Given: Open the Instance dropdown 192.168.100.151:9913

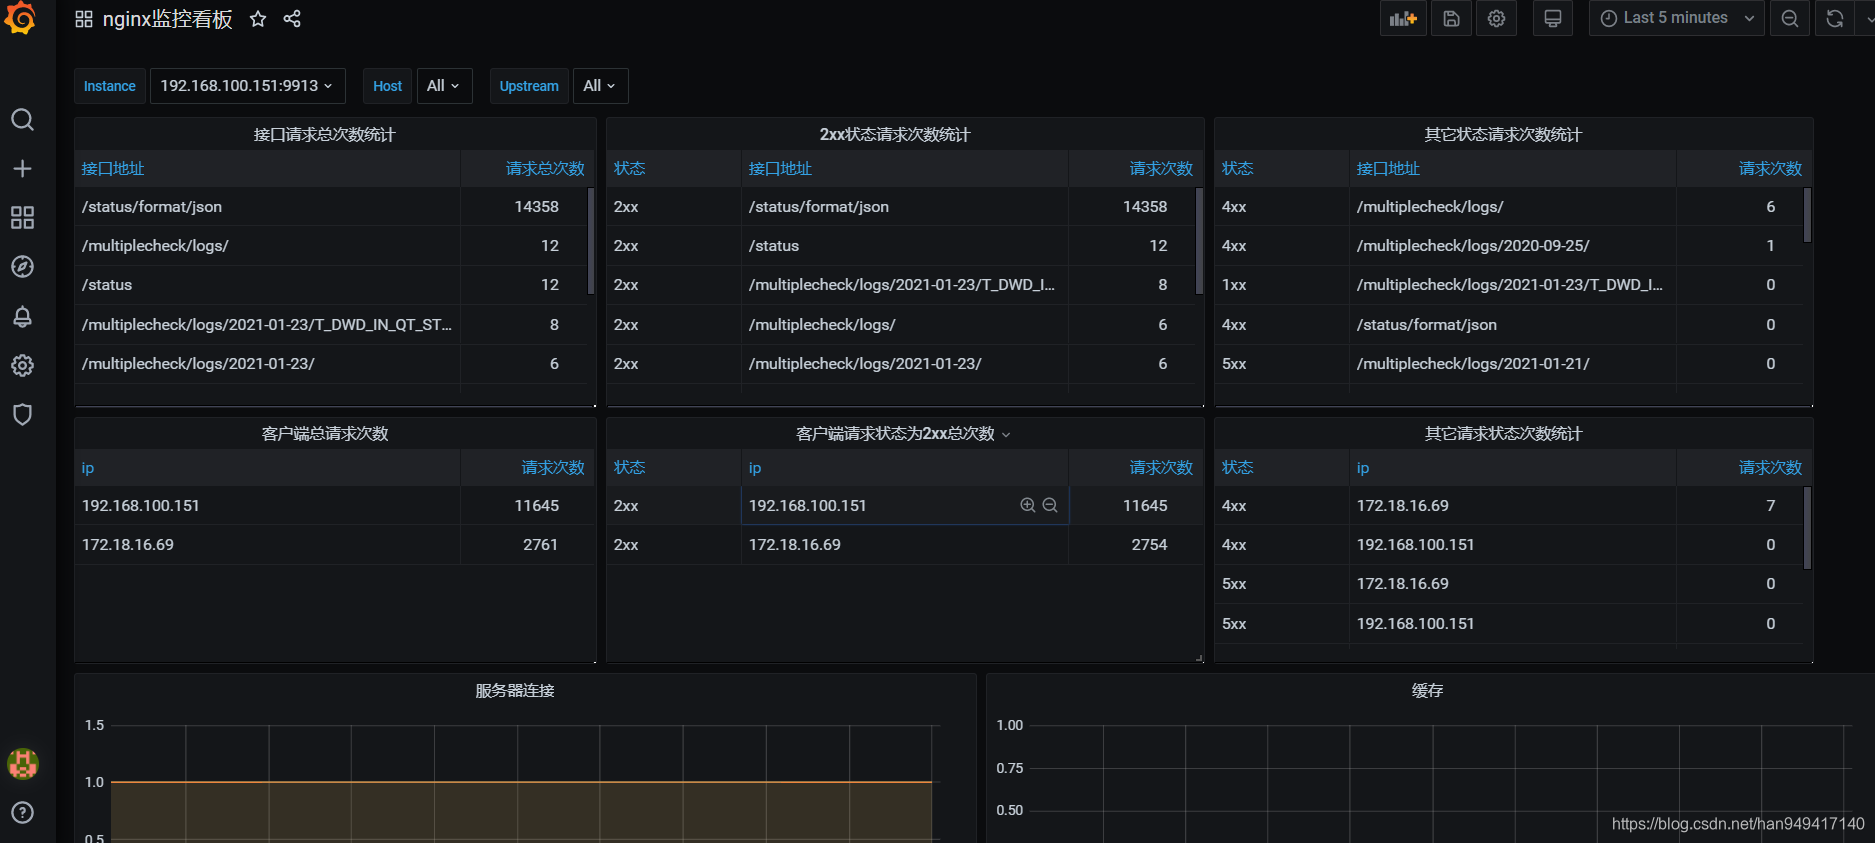Looking at the screenshot, I should pyautogui.click(x=247, y=86).
